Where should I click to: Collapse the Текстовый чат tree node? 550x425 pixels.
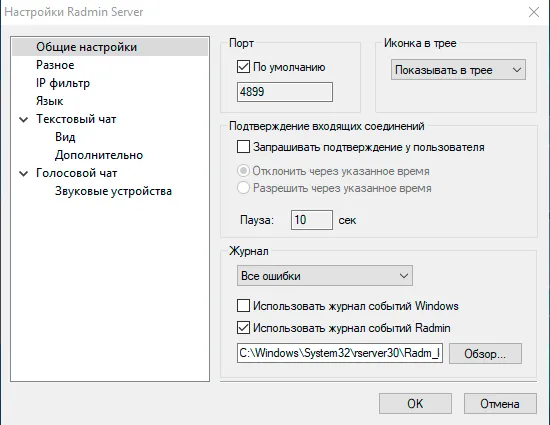coord(24,120)
